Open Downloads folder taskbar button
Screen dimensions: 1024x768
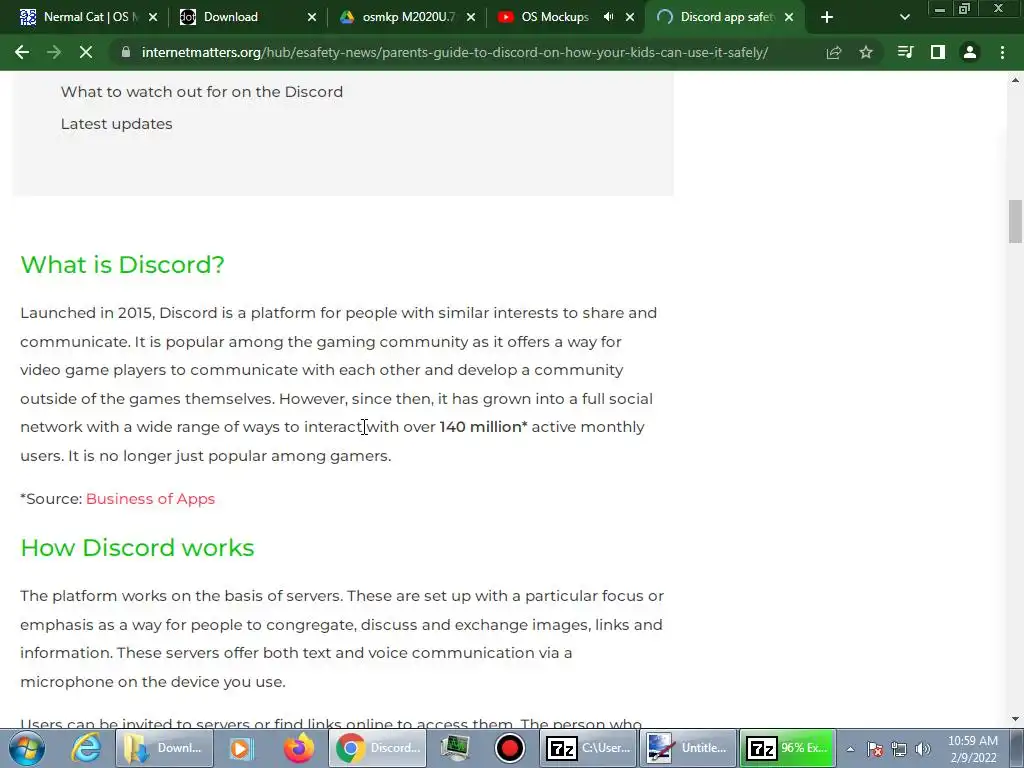pyautogui.click(x=164, y=748)
